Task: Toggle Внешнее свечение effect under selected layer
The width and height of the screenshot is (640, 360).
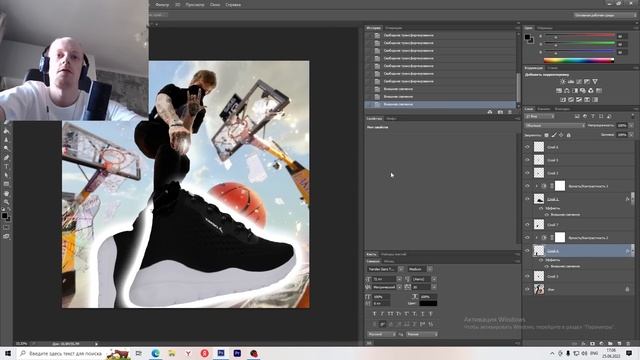Action: point(547,266)
